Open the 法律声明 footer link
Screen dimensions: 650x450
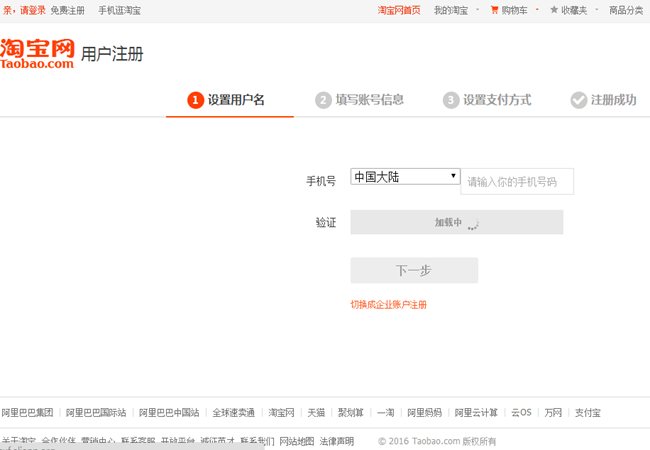[x=337, y=441]
